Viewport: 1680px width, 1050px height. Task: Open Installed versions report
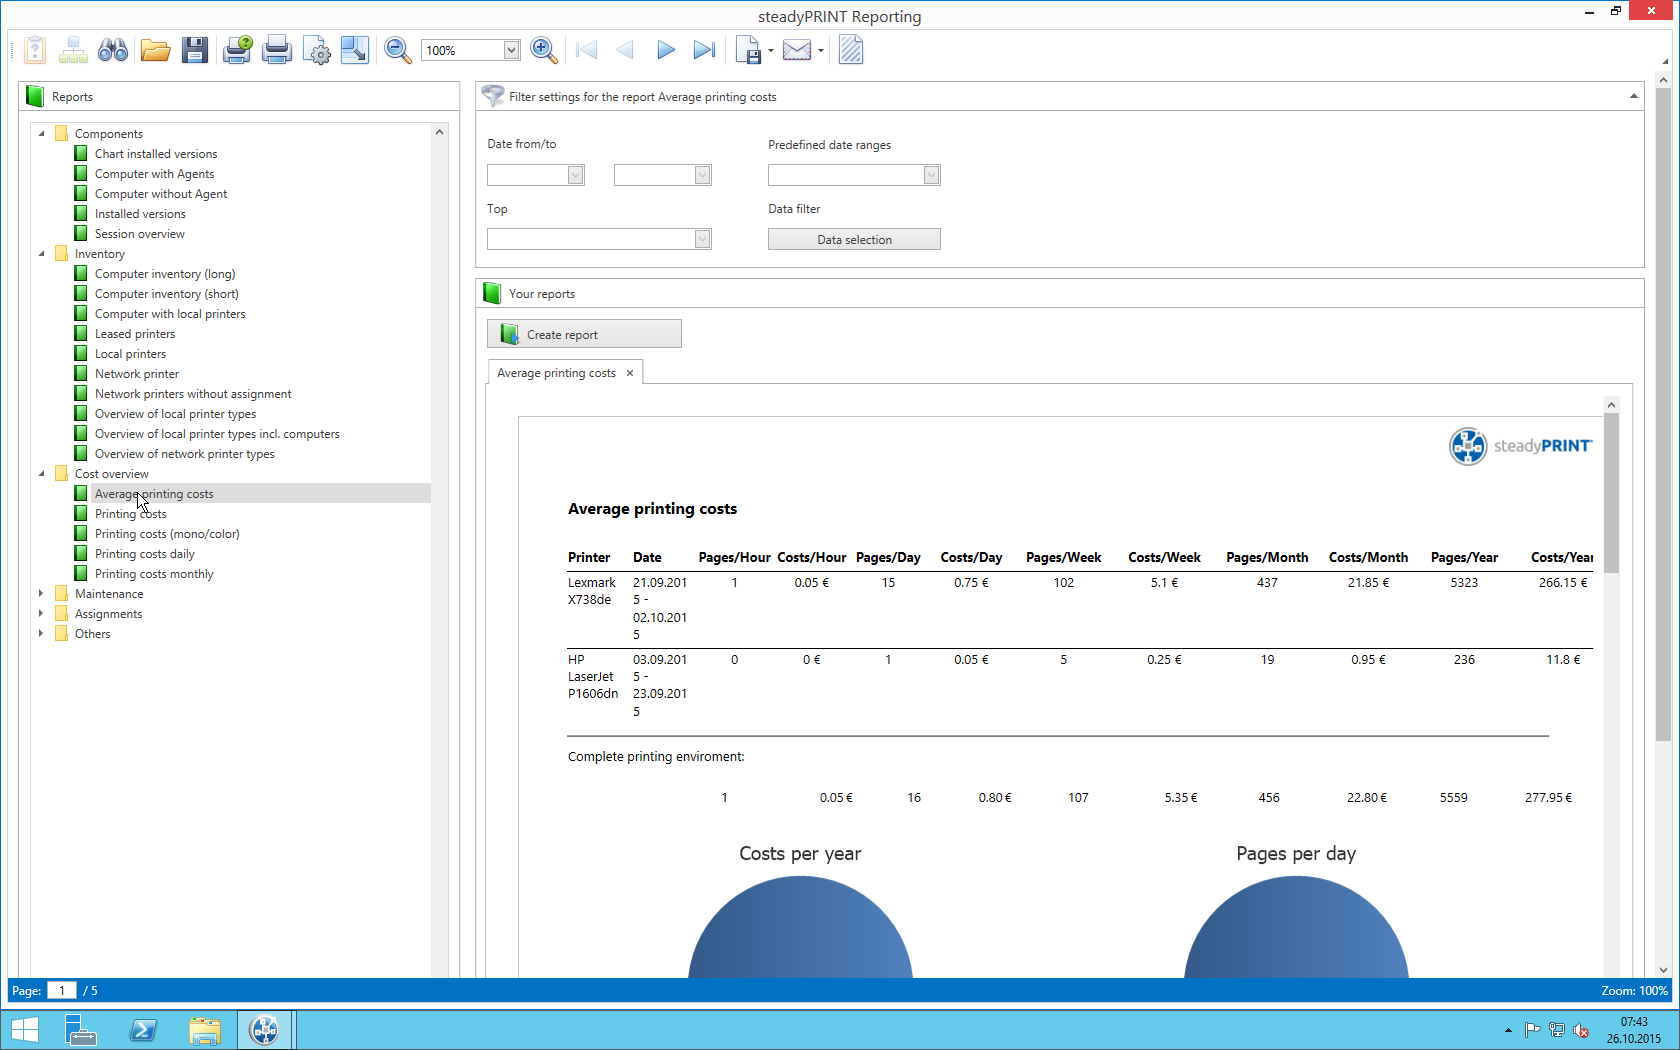pos(140,214)
